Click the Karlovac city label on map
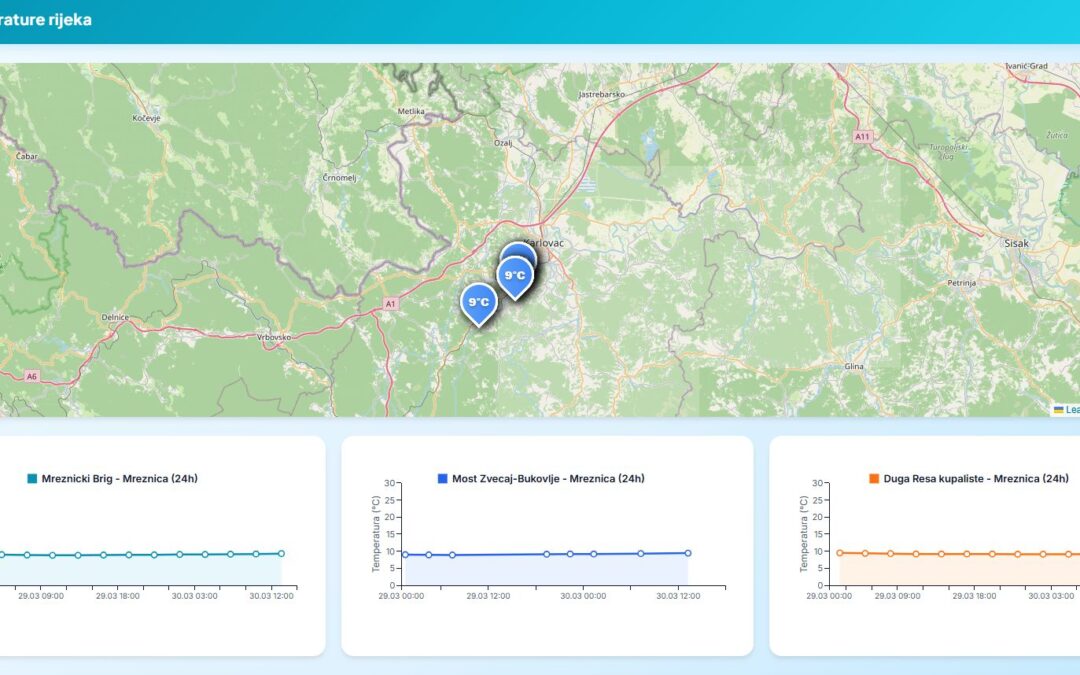 543,243
